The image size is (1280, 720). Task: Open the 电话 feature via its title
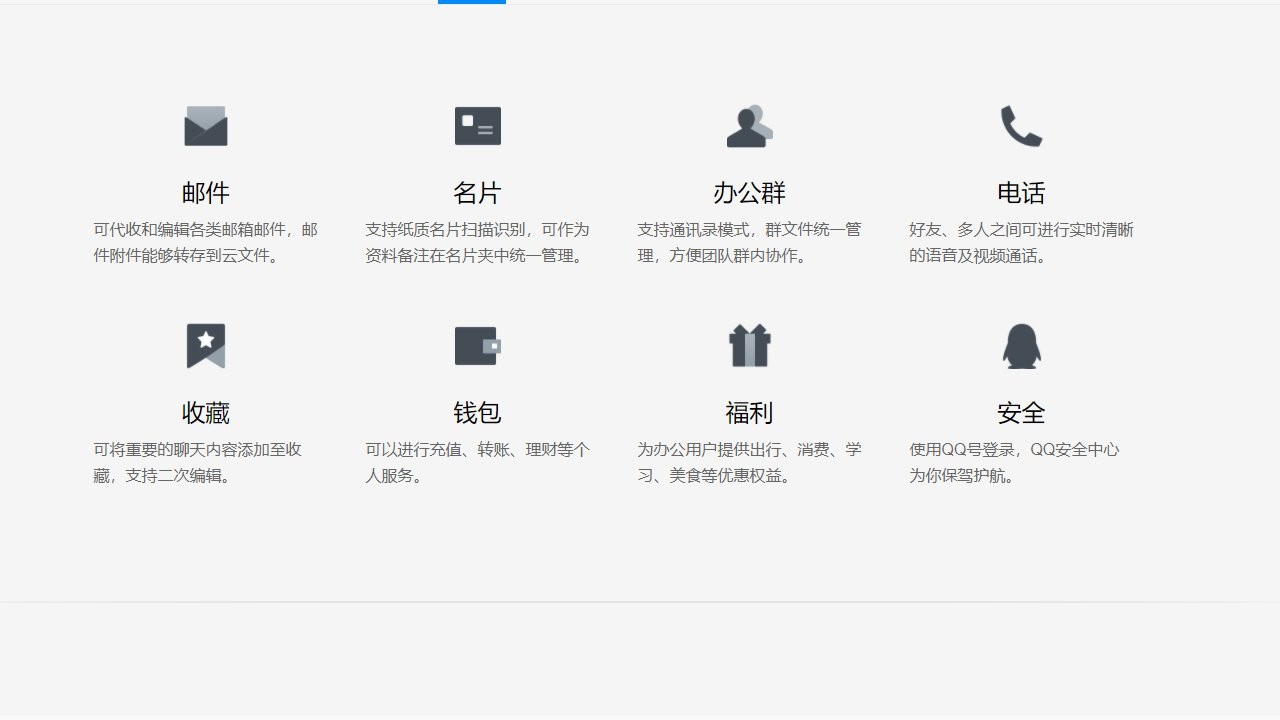(1021, 192)
